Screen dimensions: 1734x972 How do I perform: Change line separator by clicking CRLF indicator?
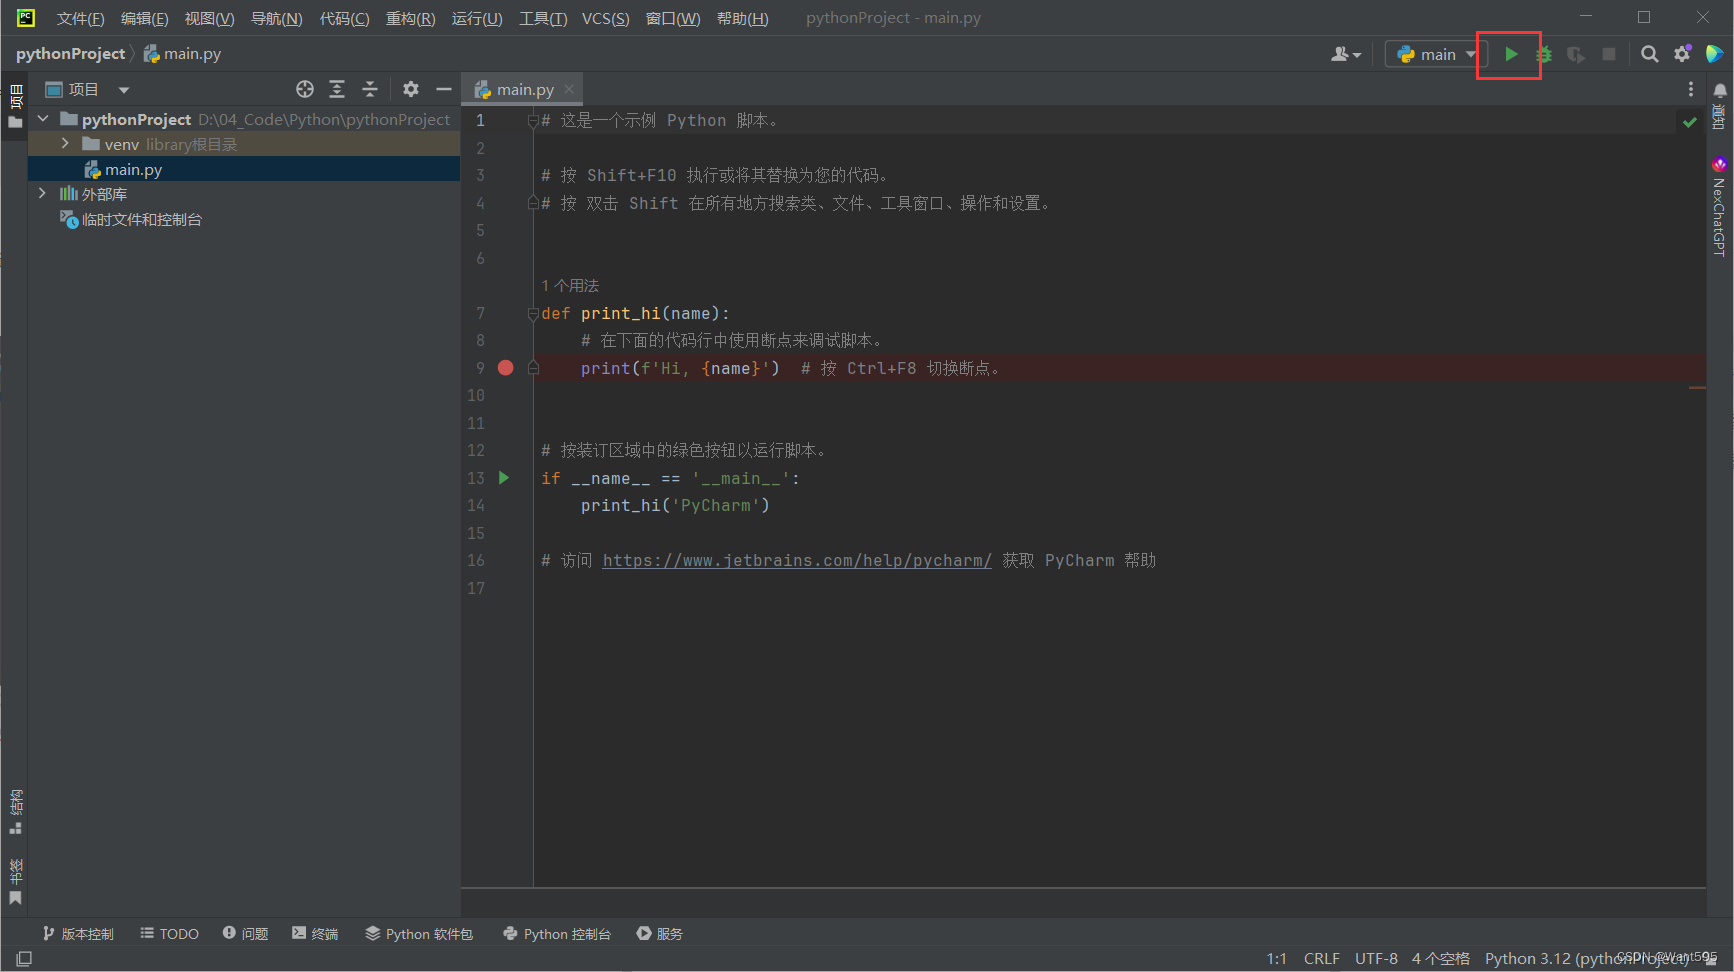click(1322, 958)
